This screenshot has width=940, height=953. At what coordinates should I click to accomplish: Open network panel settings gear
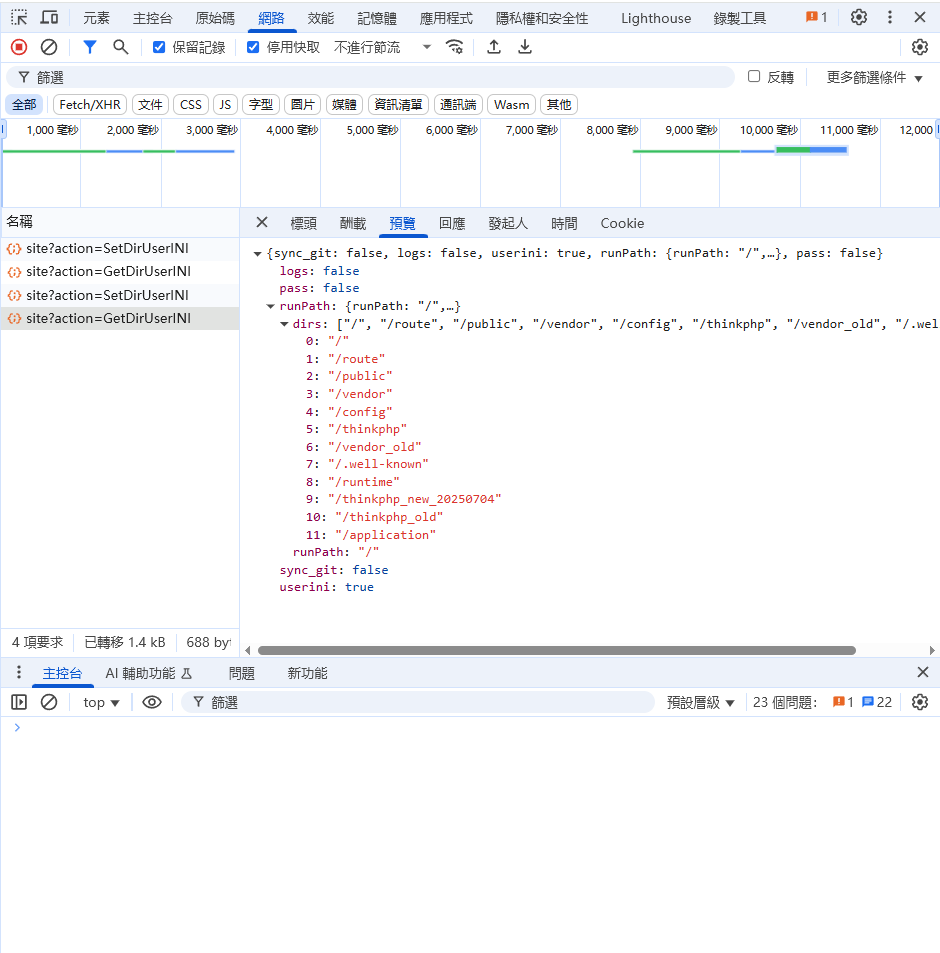[920, 47]
